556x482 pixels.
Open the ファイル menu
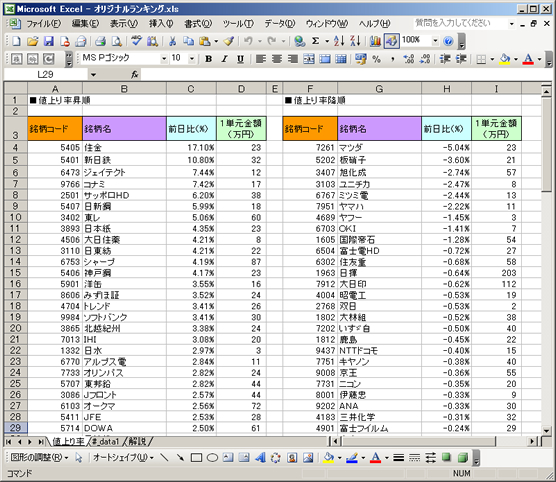coord(44,24)
